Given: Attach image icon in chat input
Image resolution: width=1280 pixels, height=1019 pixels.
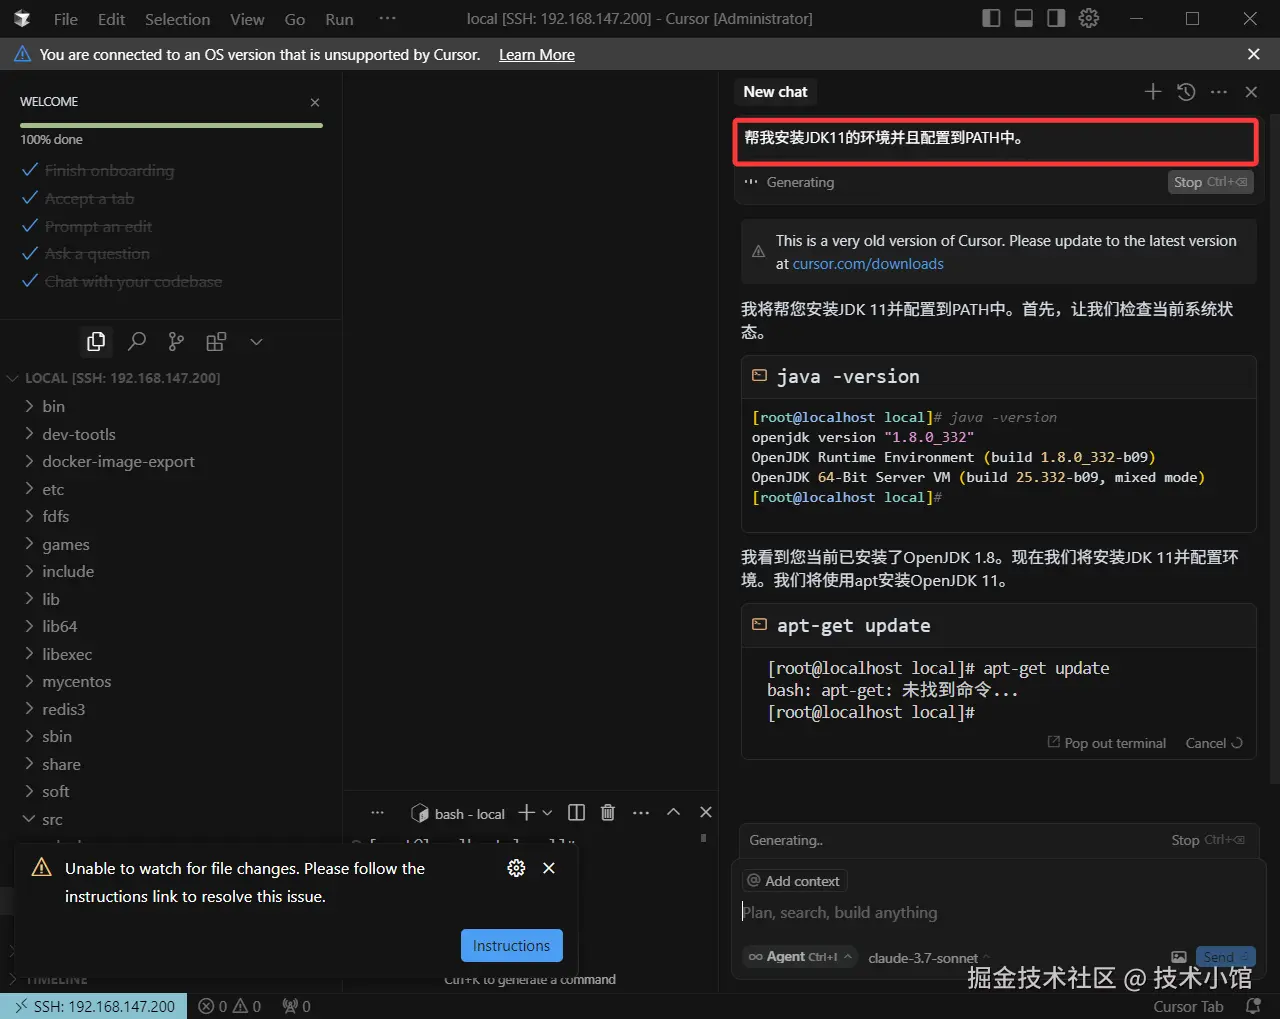Looking at the screenshot, I should (1179, 957).
